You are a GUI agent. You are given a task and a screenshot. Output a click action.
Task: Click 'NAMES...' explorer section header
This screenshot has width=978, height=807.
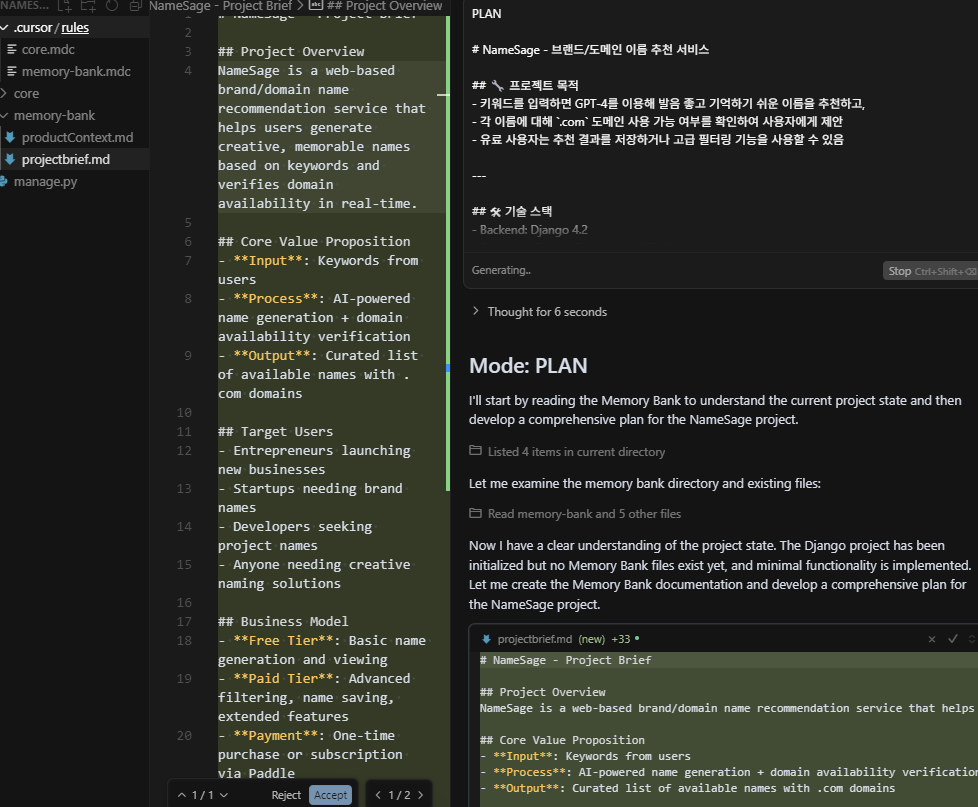24,6
